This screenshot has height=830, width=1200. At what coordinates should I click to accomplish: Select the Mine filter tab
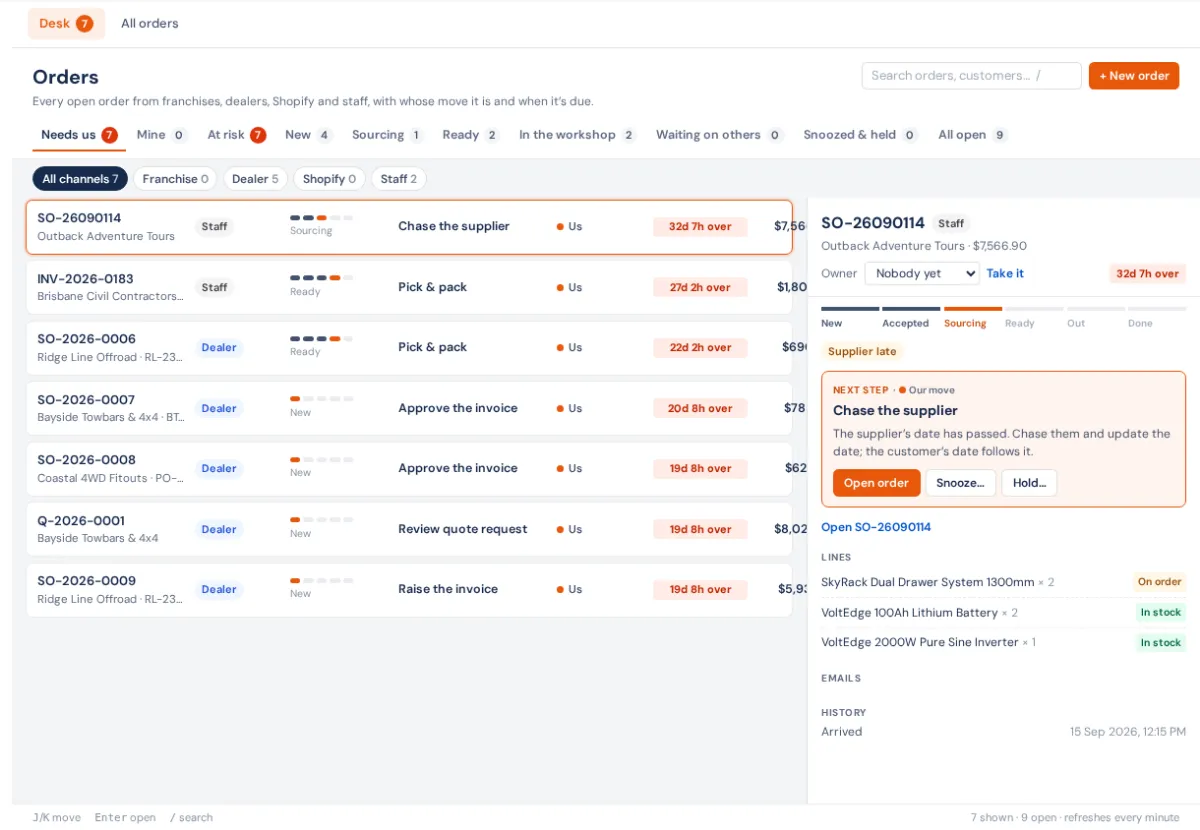click(162, 135)
